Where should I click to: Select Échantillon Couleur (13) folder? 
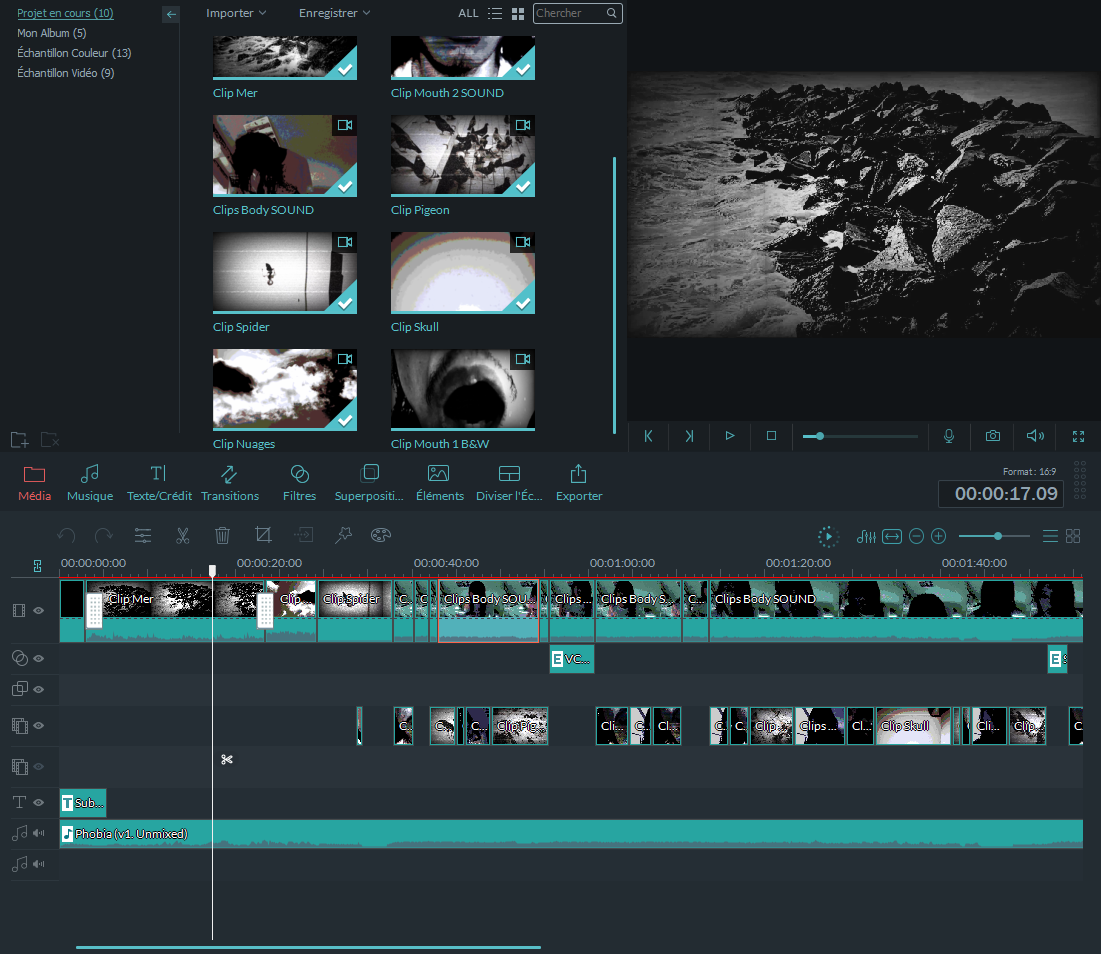click(x=74, y=53)
